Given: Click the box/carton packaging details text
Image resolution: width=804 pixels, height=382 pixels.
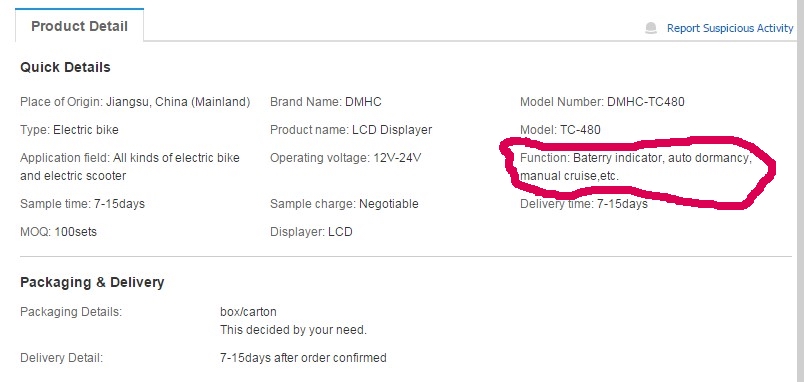Looking at the screenshot, I should [x=248, y=311].
